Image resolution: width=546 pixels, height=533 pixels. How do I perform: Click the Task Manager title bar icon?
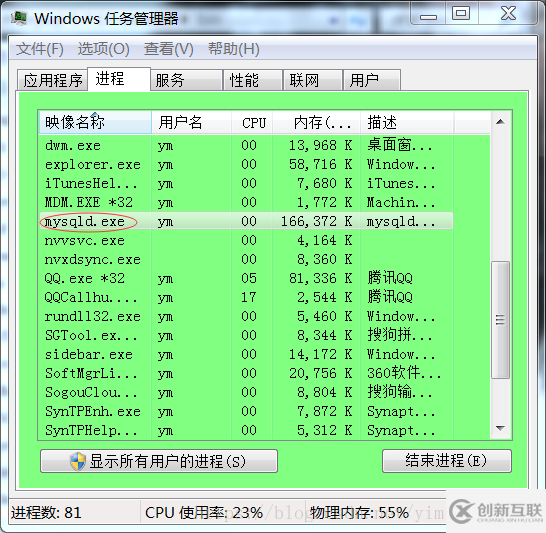pos(18,18)
